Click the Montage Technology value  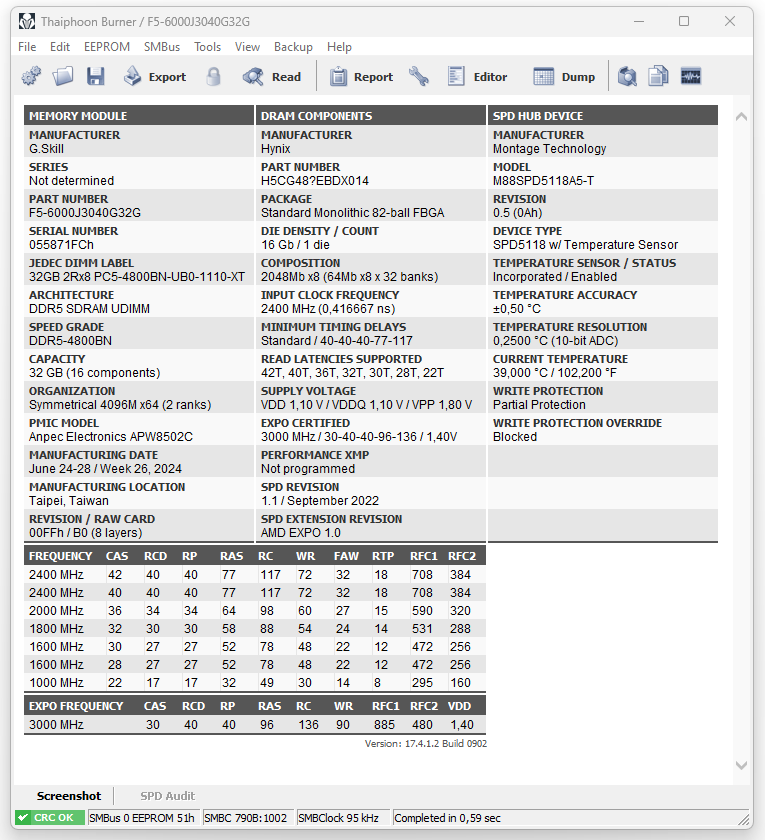coord(549,148)
